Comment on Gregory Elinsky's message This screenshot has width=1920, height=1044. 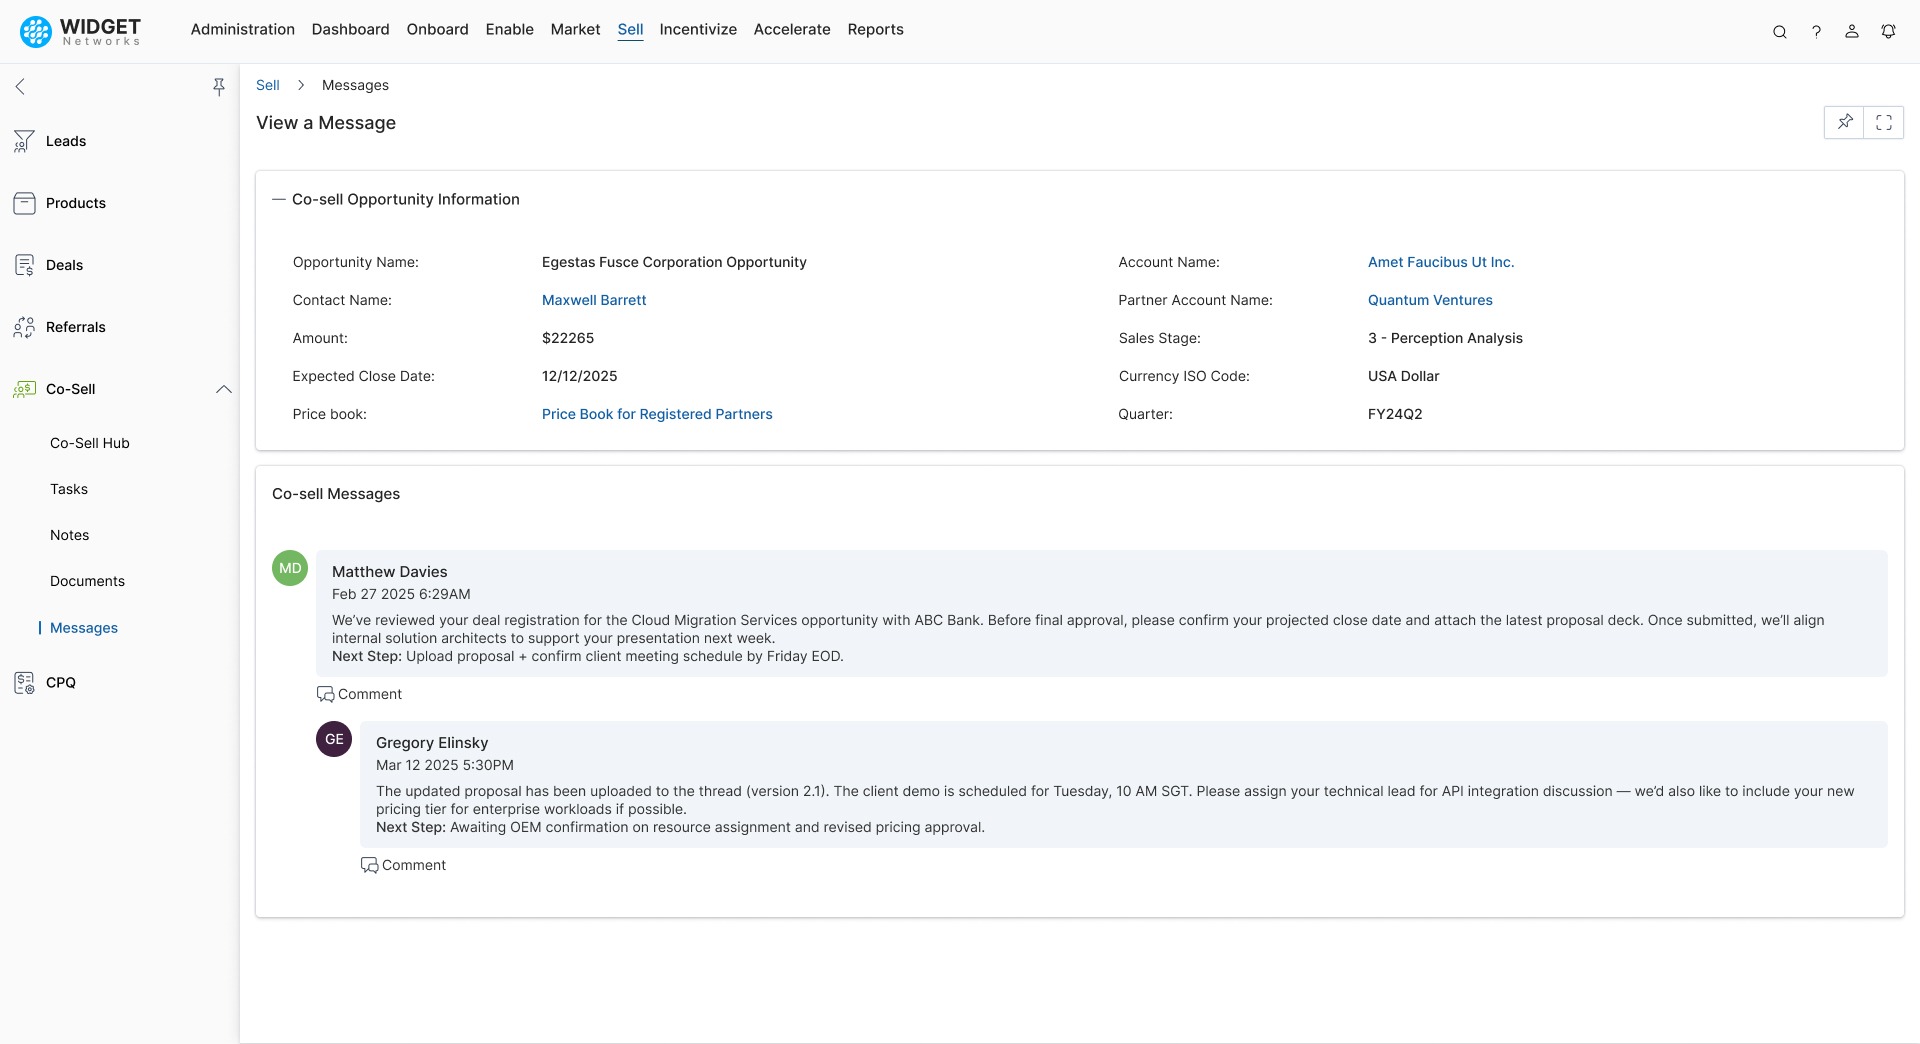(x=403, y=864)
